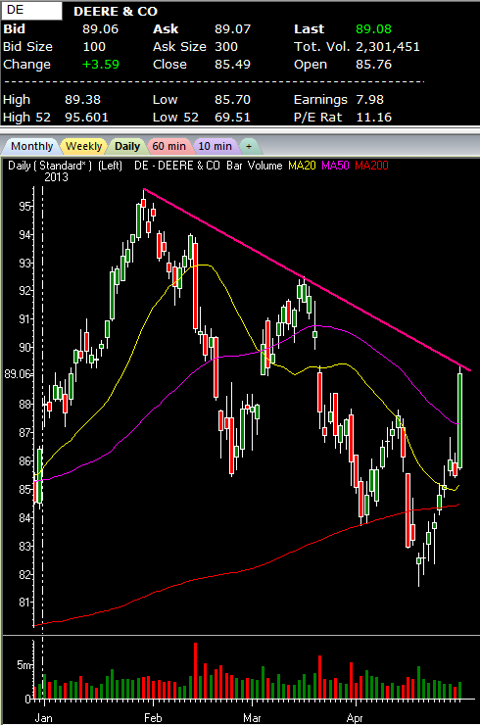Click the Volume label in chart header
Viewport: 480px width, 725px height.
click(265, 166)
